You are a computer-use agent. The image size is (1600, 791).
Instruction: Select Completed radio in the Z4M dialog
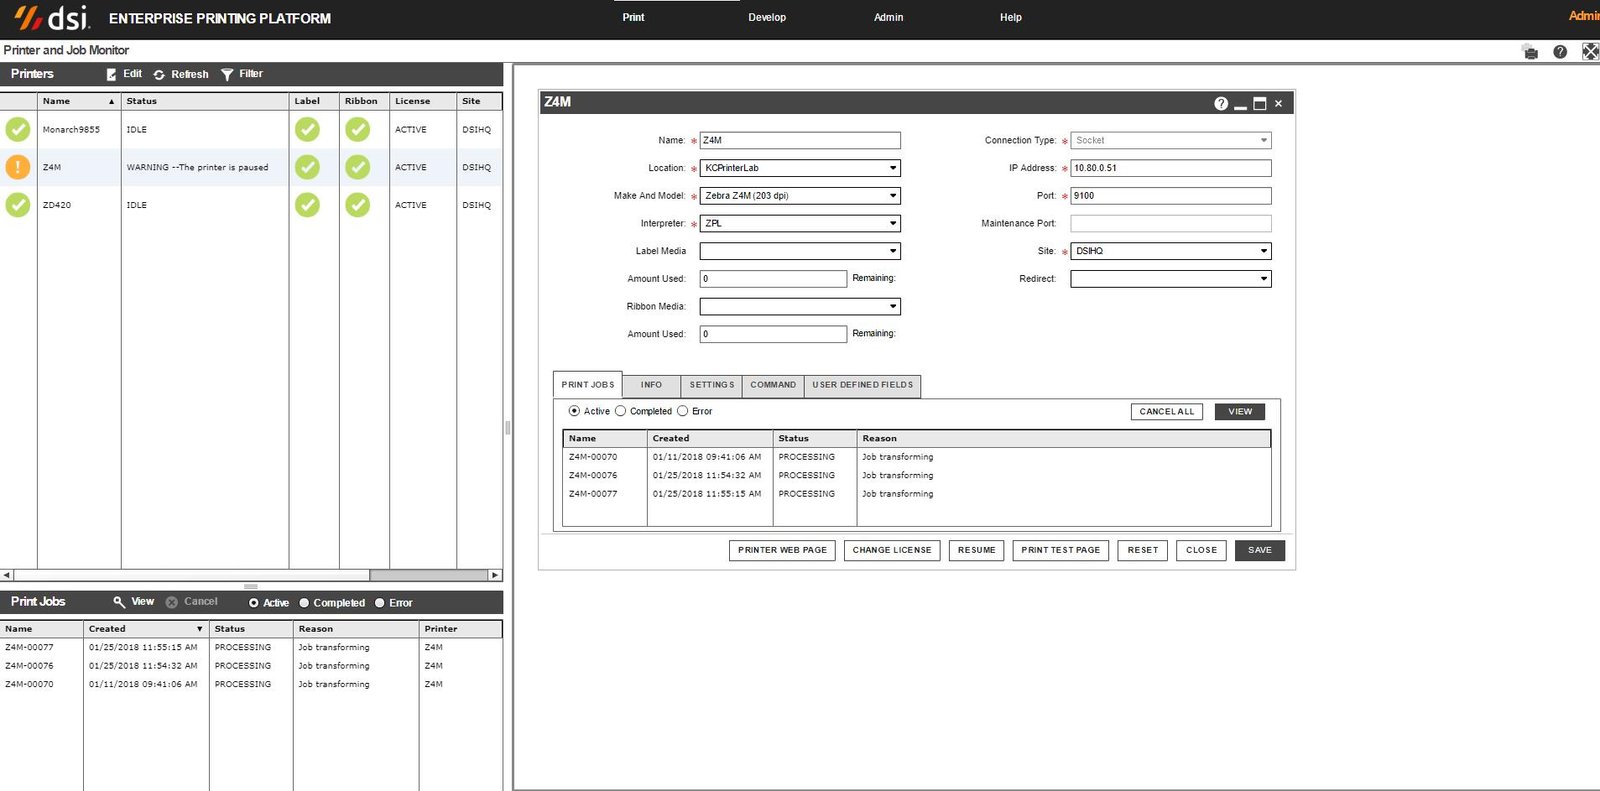point(620,411)
